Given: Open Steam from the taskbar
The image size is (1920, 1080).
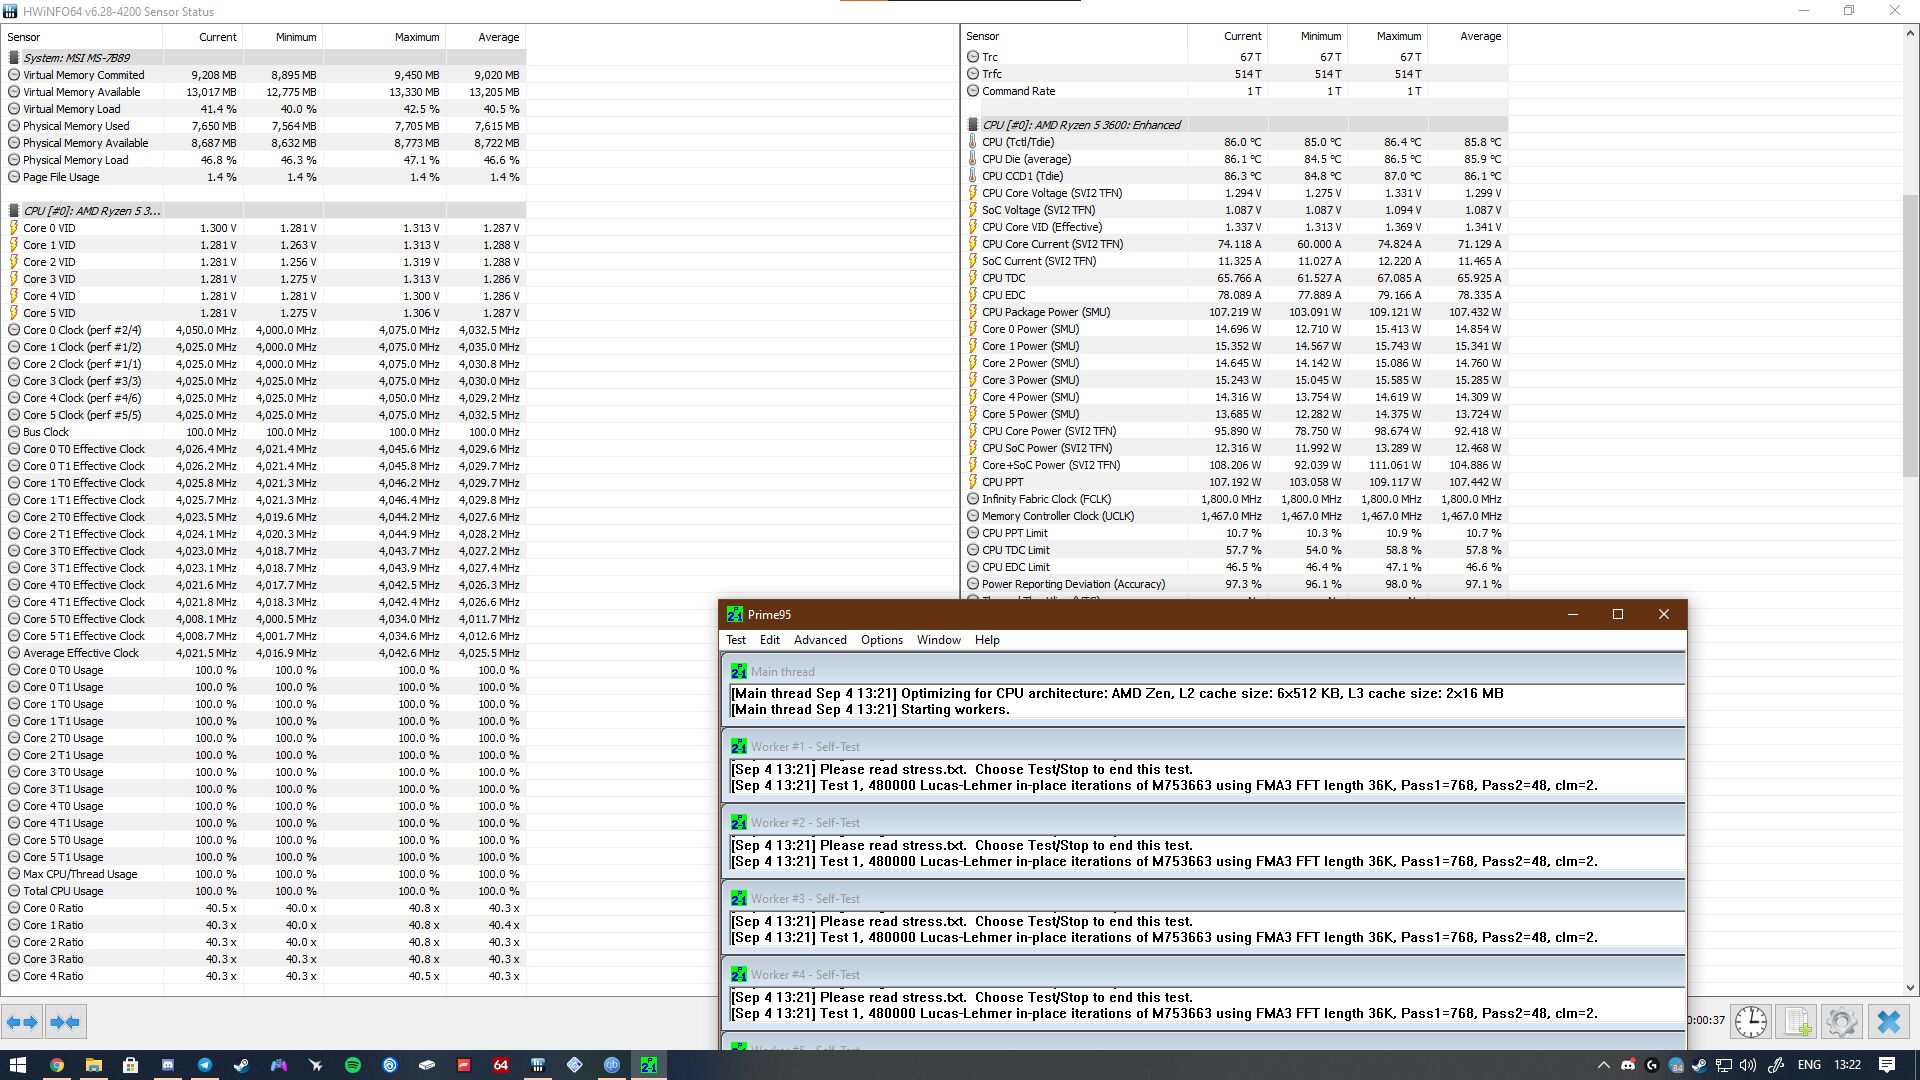Looking at the screenshot, I should (241, 1065).
